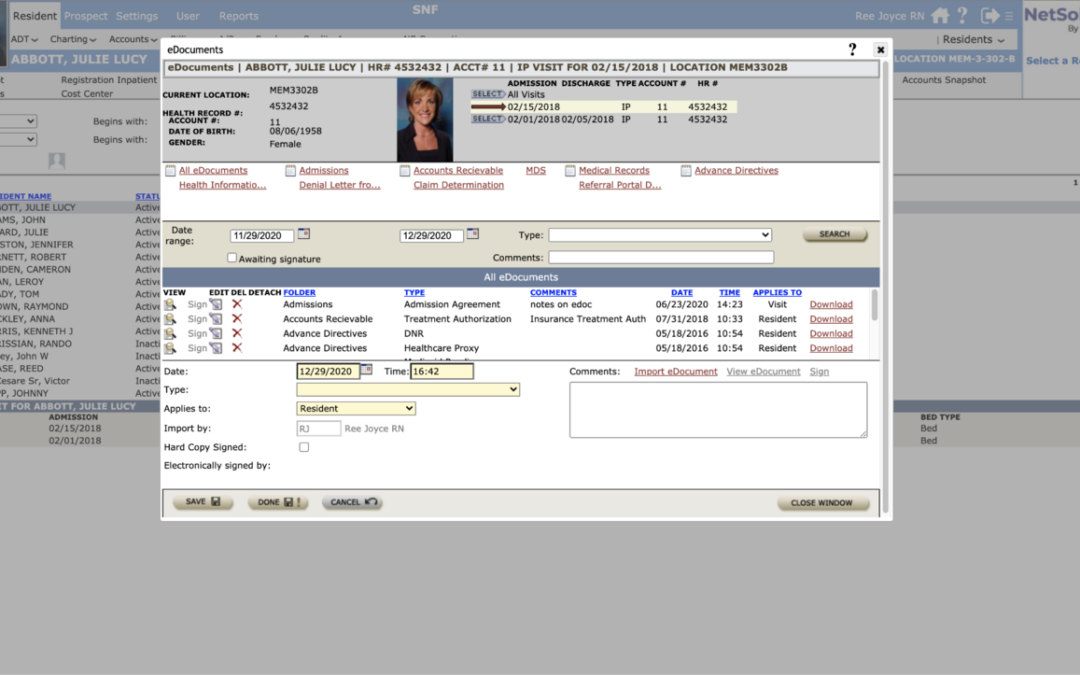Click view icon for Admission Agreement document
This screenshot has width=1080, height=675.
point(170,305)
